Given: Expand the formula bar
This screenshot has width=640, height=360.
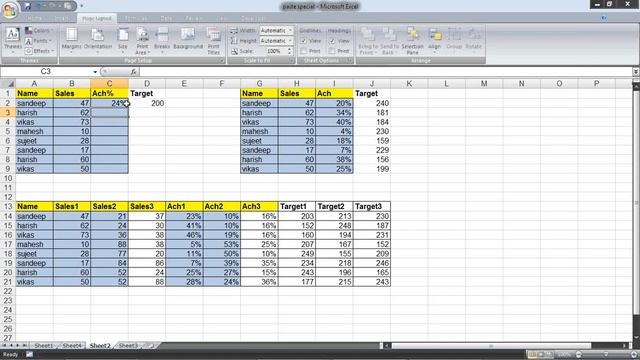Looking at the screenshot, I should coord(636,72).
